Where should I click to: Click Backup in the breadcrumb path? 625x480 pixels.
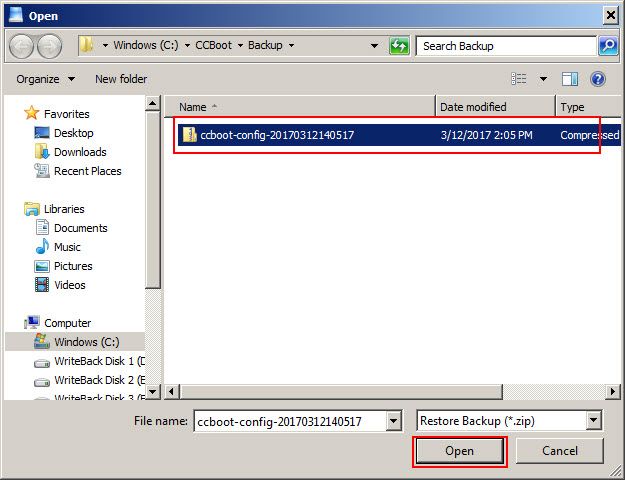[265, 45]
